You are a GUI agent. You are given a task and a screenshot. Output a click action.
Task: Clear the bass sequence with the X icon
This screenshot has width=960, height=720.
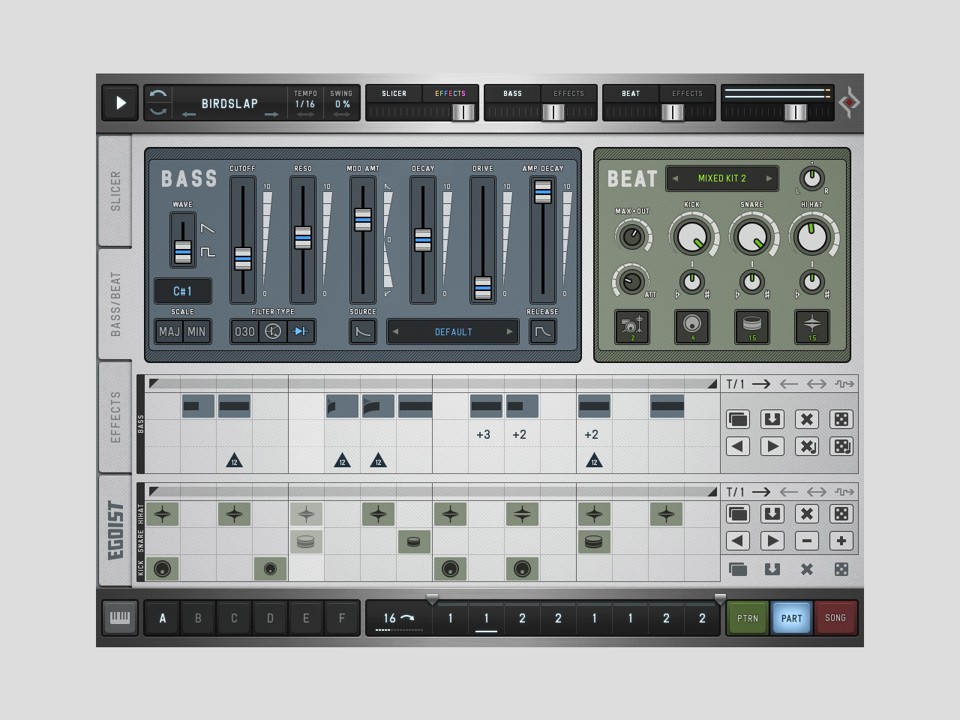807,419
